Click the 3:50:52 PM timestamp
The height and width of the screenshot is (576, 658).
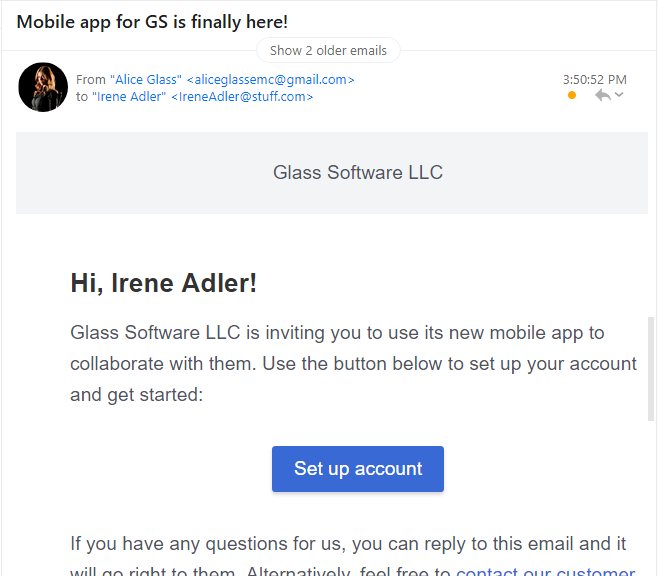(x=595, y=79)
